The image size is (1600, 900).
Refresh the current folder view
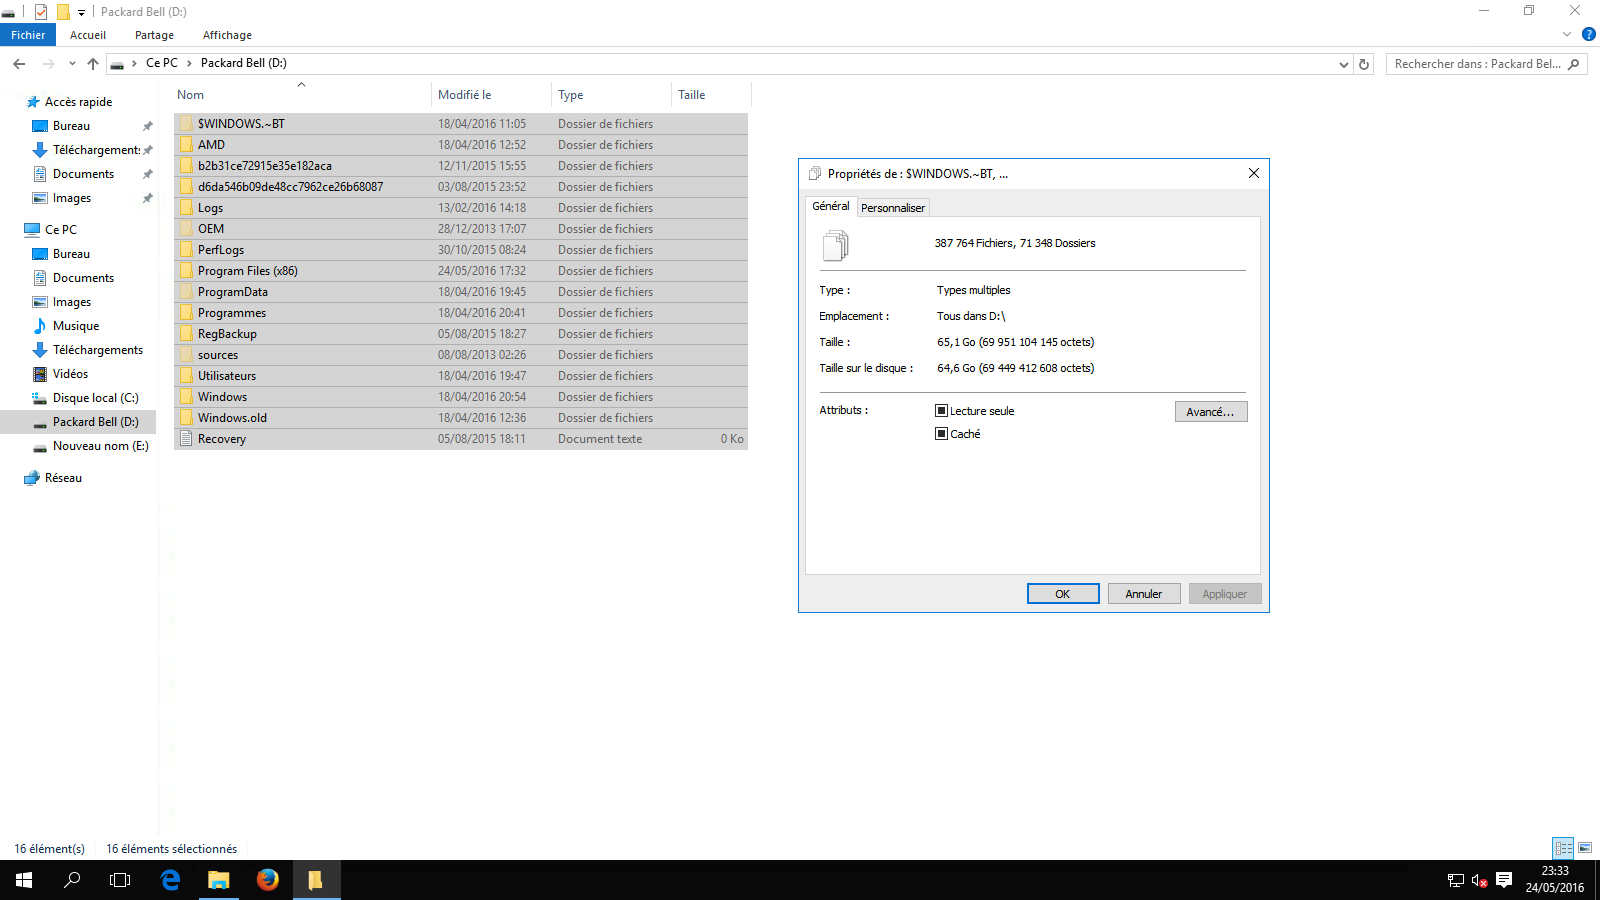point(1364,64)
